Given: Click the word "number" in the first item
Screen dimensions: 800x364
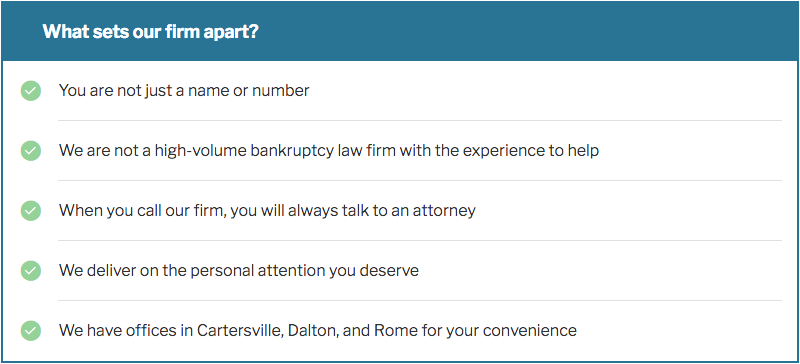Looking at the screenshot, I should click(x=281, y=91).
